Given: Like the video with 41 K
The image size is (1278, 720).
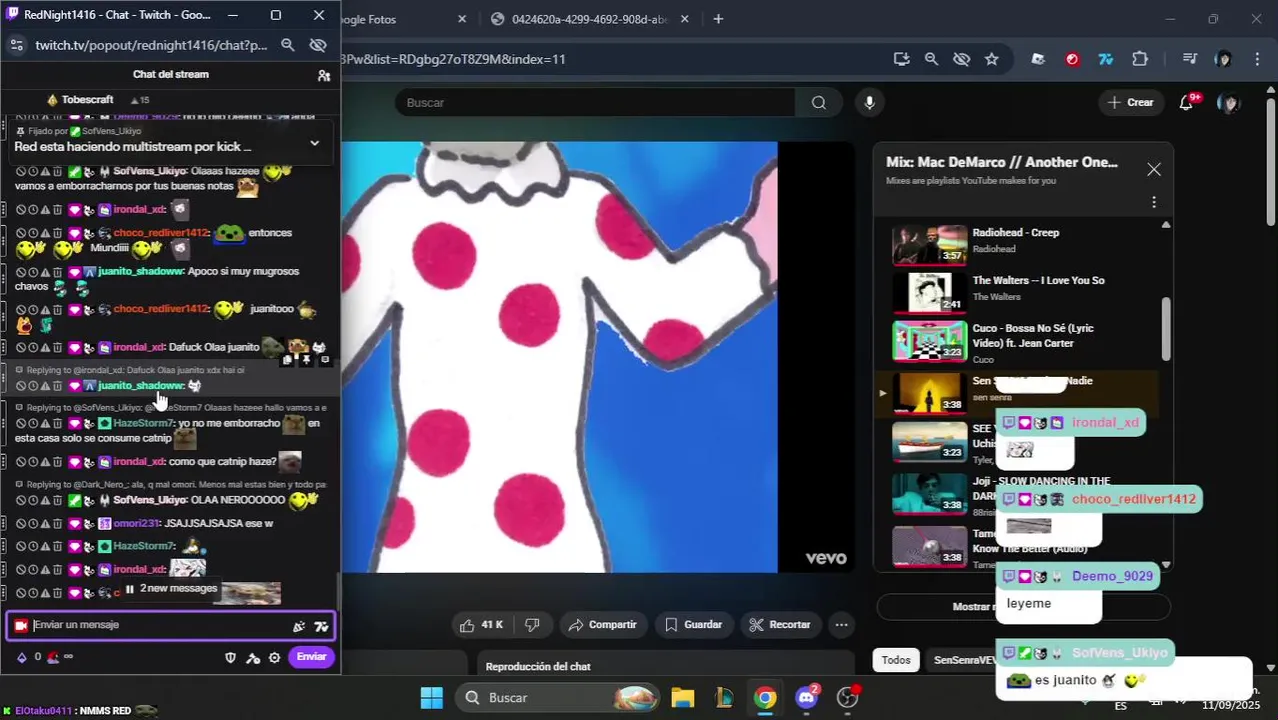Looking at the screenshot, I should pos(482,625).
